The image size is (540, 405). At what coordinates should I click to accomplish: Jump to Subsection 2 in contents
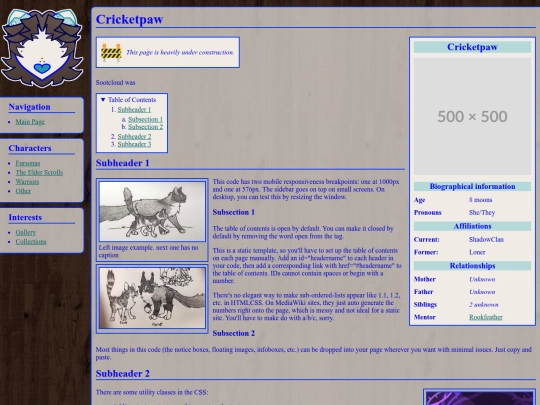tap(145, 127)
